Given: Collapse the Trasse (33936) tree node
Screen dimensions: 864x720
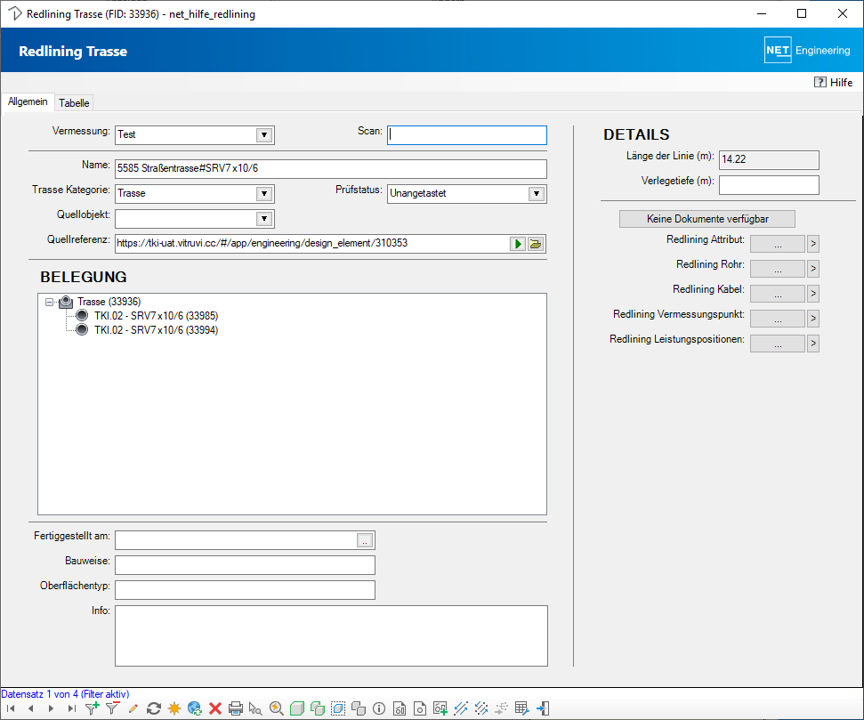Looking at the screenshot, I should (x=47, y=301).
